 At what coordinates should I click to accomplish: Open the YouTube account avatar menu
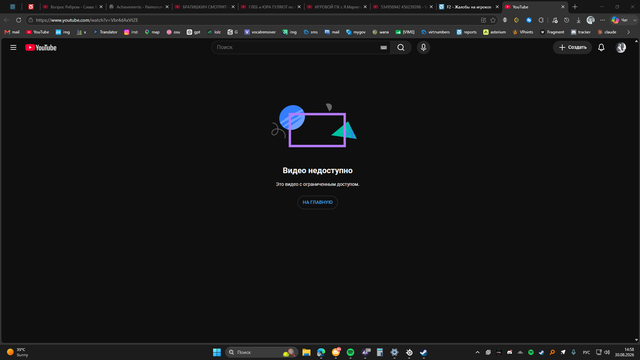[621, 48]
